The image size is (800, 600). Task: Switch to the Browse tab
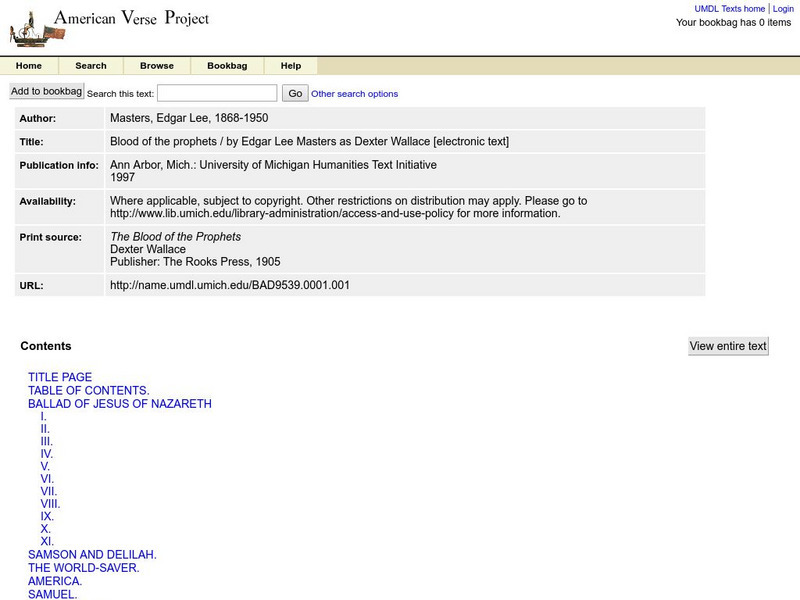click(156, 65)
